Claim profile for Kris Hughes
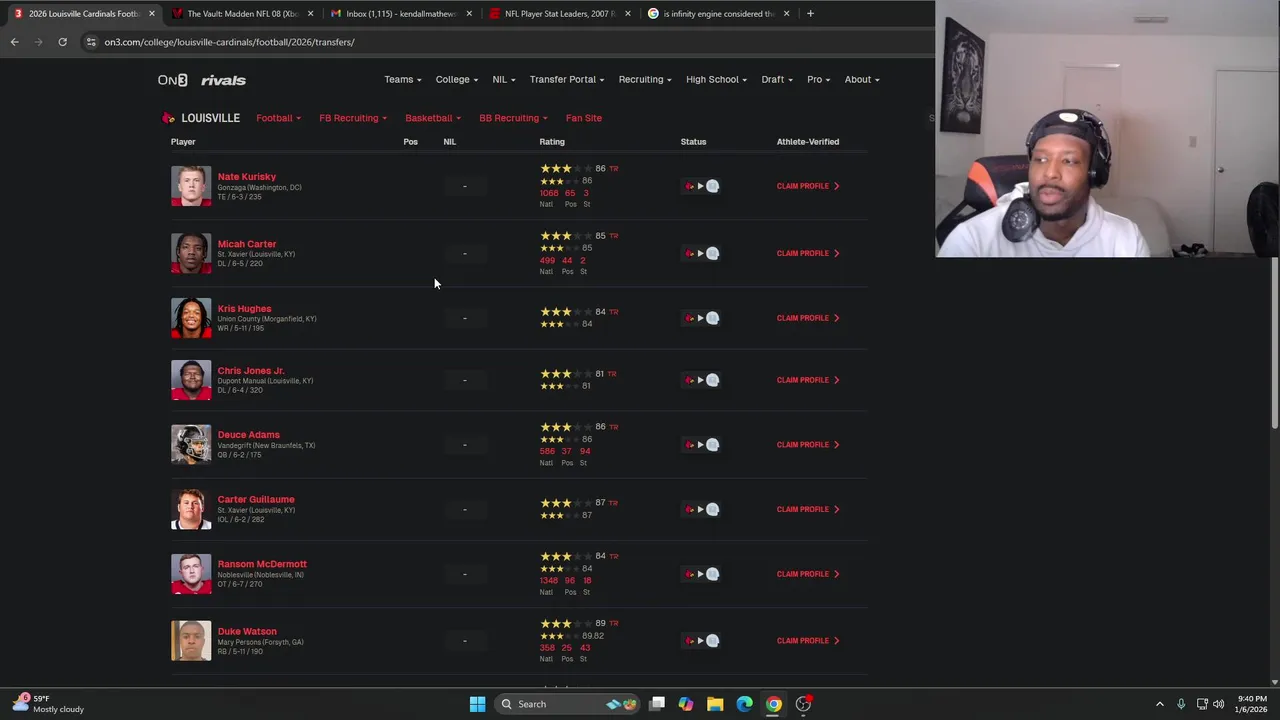The image size is (1280, 720). pyautogui.click(x=808, y=318)
